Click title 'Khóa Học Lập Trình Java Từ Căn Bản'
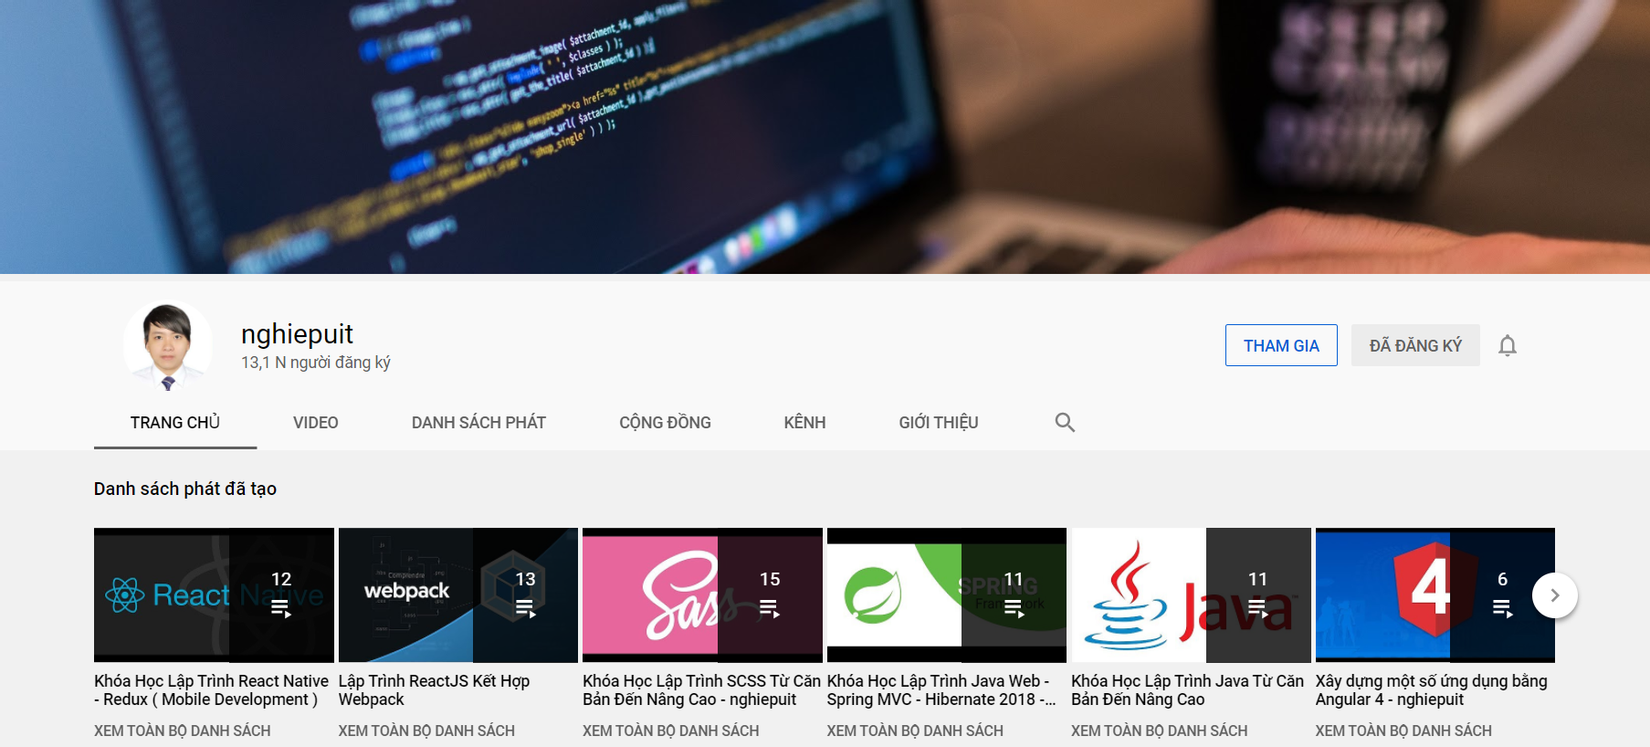 click(x=1187, y=690)
